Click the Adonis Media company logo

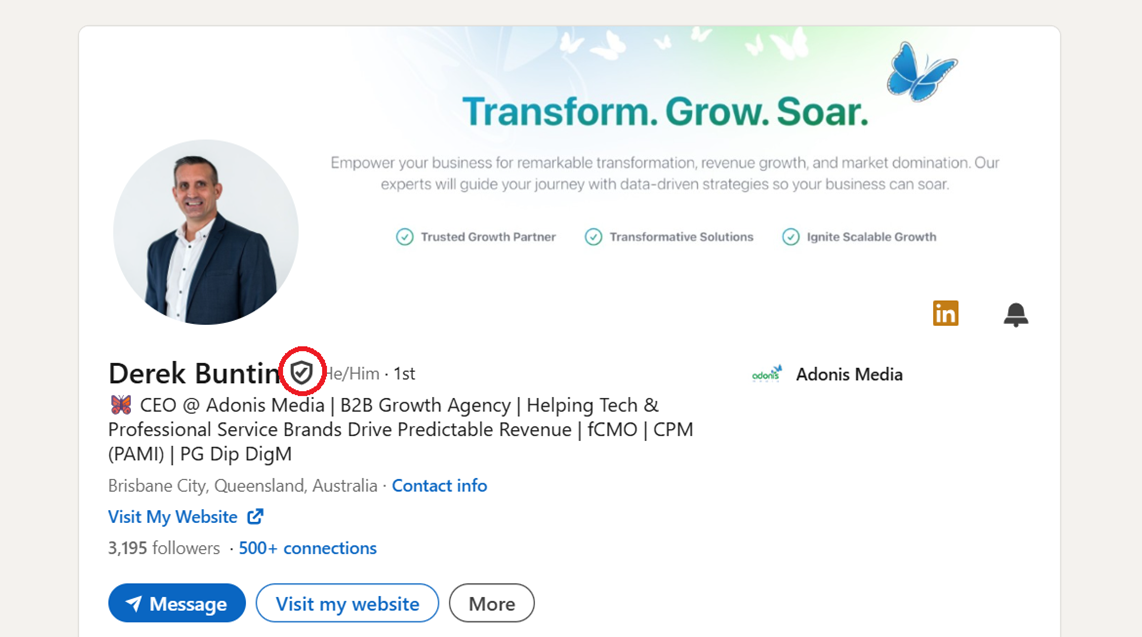click(x=766, y=374)
